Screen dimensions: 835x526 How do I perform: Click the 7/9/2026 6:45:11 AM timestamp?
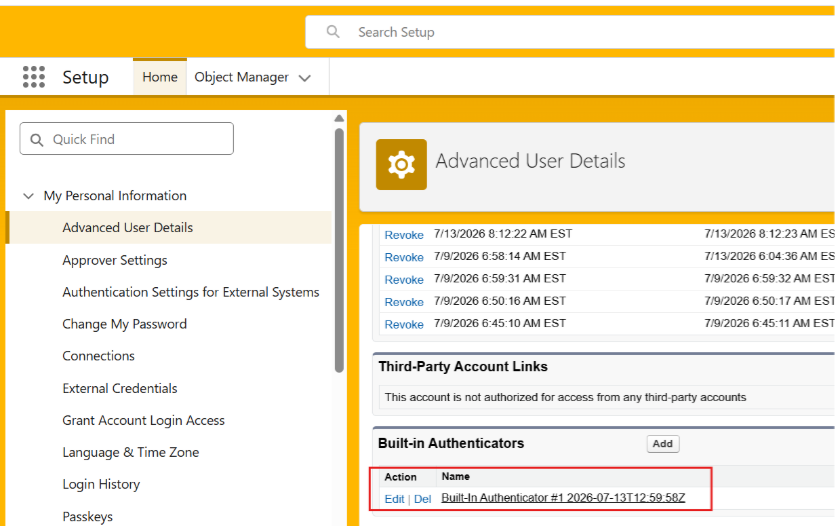(769, 323)
